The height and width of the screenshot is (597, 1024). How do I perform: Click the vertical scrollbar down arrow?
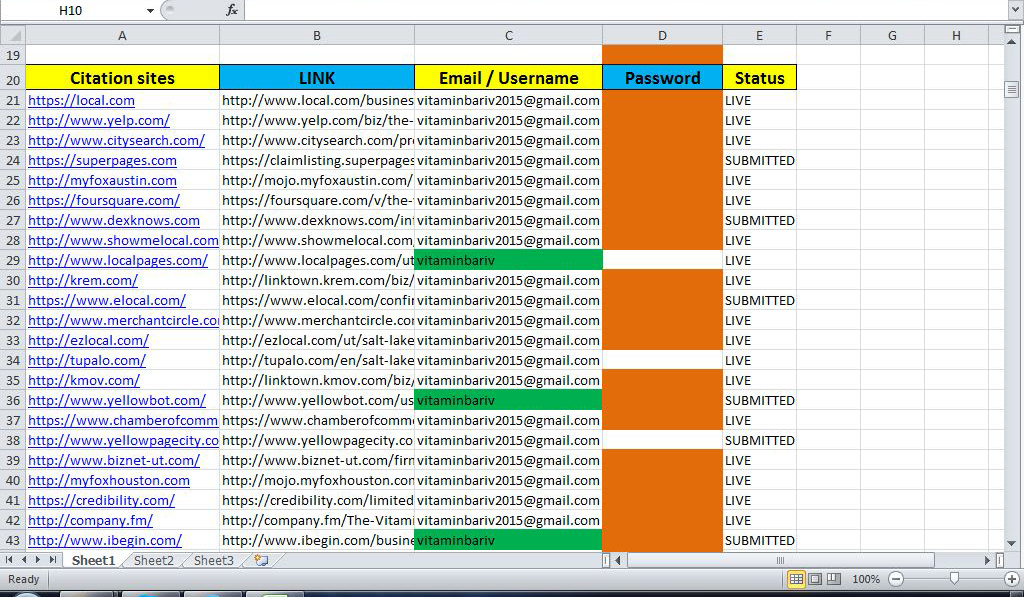[1012, 543]
